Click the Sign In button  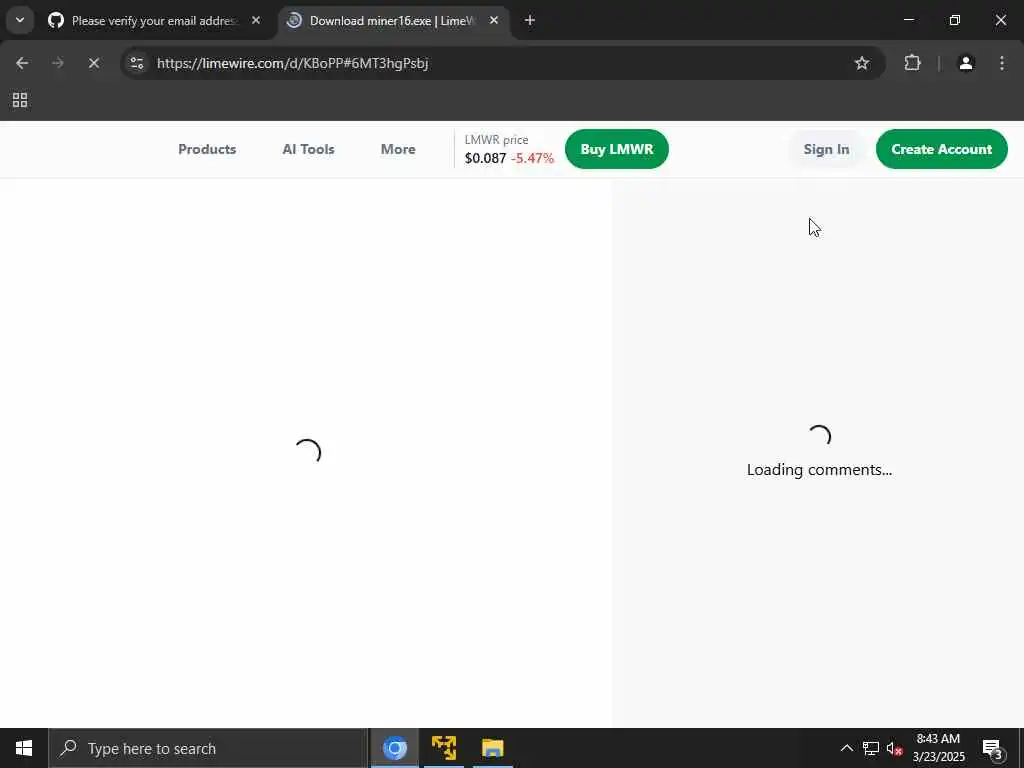click(826, 150)
